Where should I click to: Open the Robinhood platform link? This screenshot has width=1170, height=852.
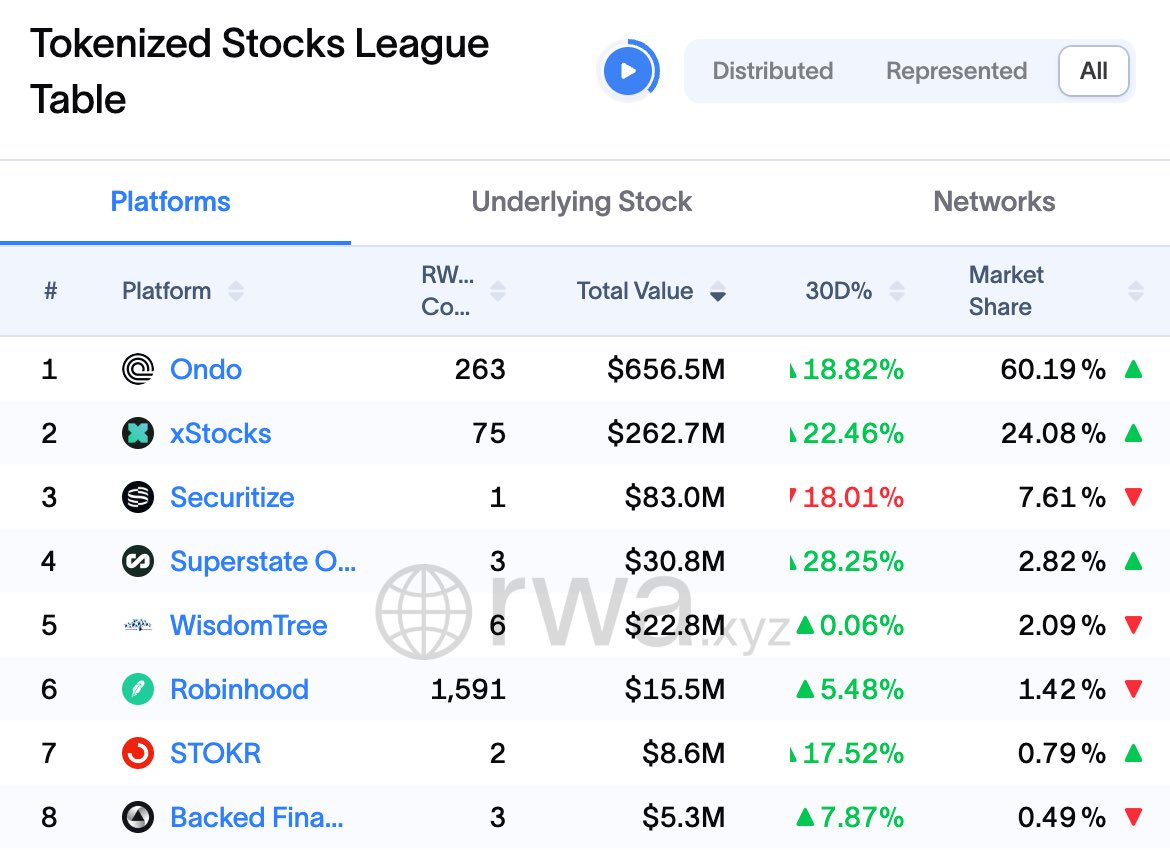point(239,690)
